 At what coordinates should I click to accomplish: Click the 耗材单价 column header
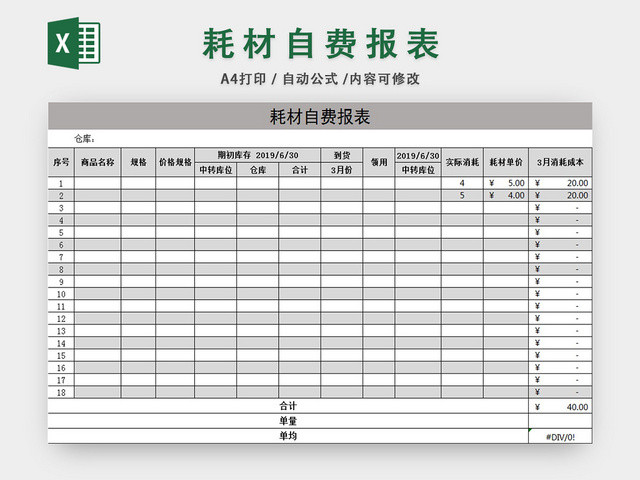click(506, 162)
